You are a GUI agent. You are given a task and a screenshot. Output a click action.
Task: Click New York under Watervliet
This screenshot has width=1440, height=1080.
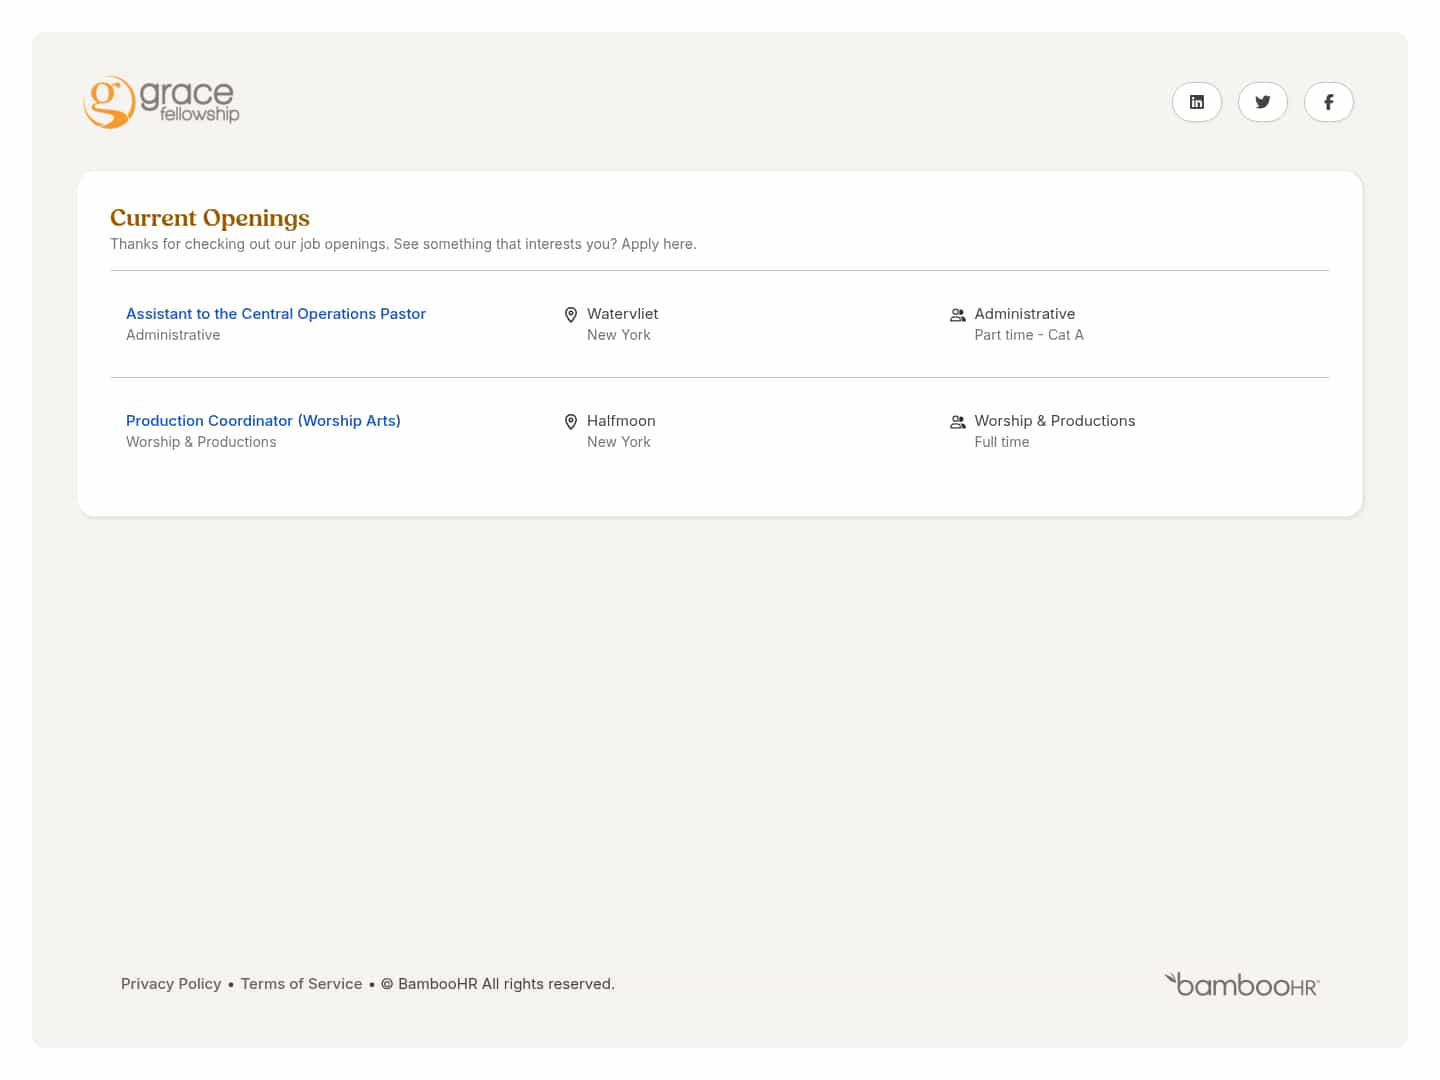[x=618, y=335]
